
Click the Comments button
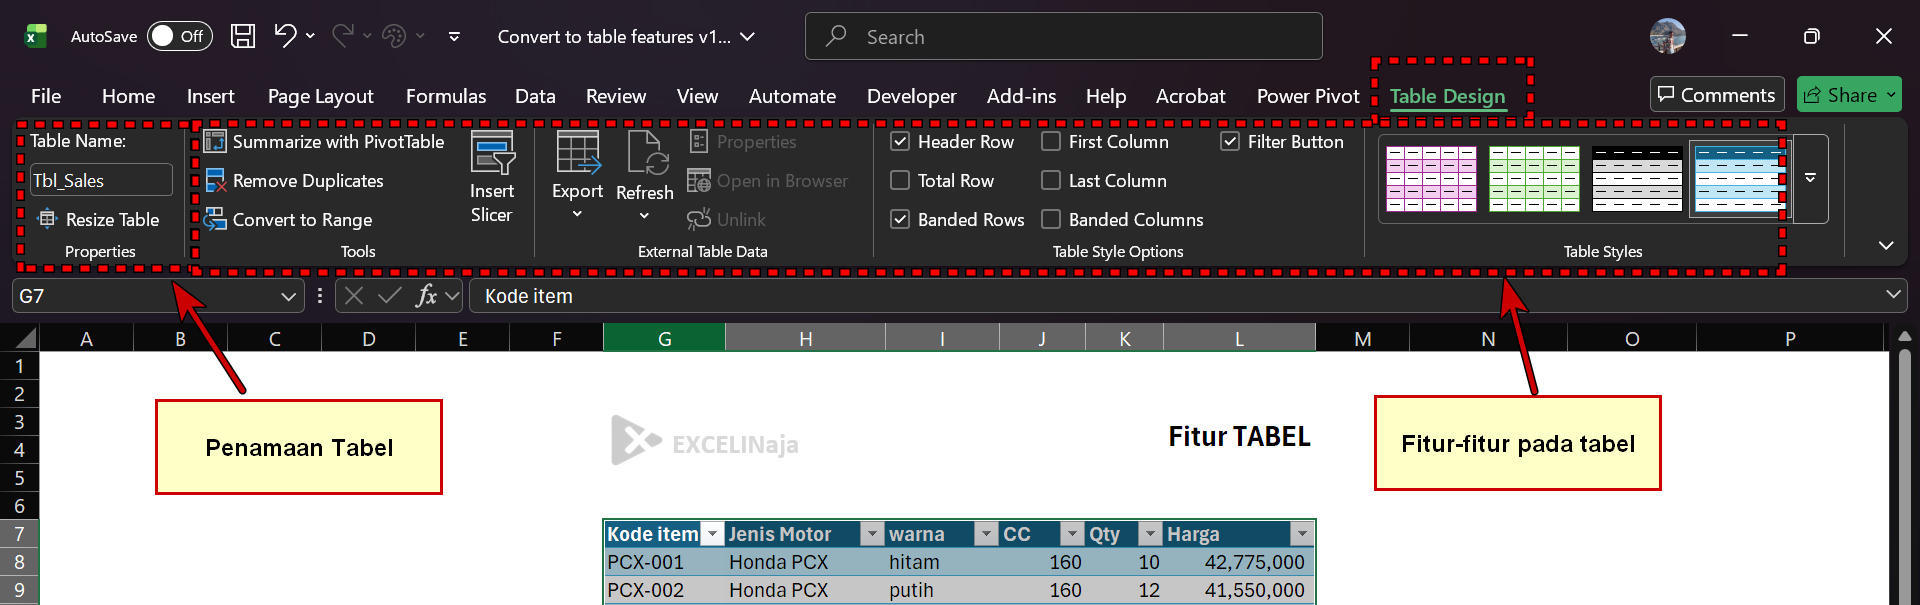tap(1717, 95)
